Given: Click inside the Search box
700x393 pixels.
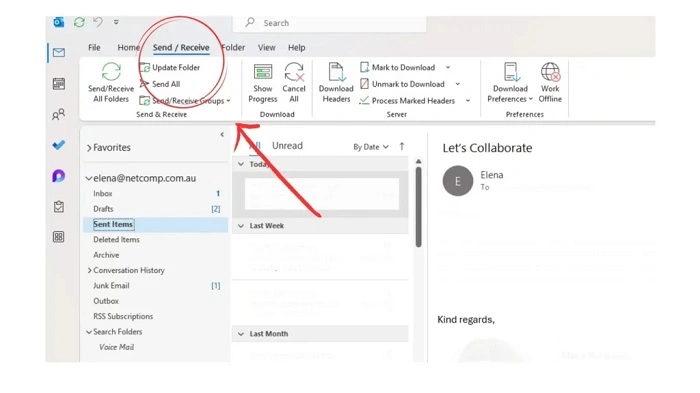Looking at the screenshot, I should 329,23.
